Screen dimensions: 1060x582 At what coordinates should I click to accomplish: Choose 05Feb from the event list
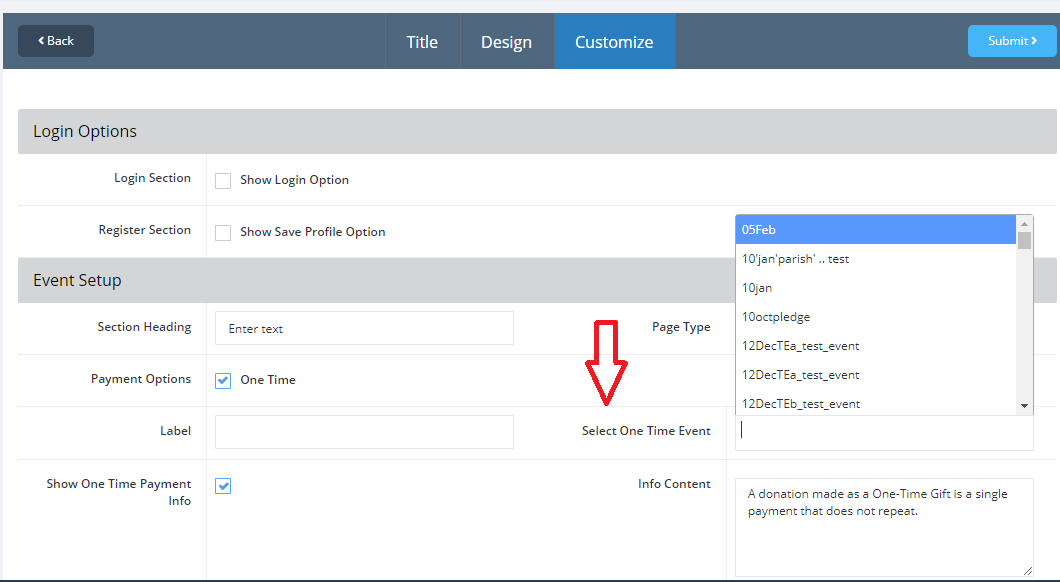[x=875, y=230]
